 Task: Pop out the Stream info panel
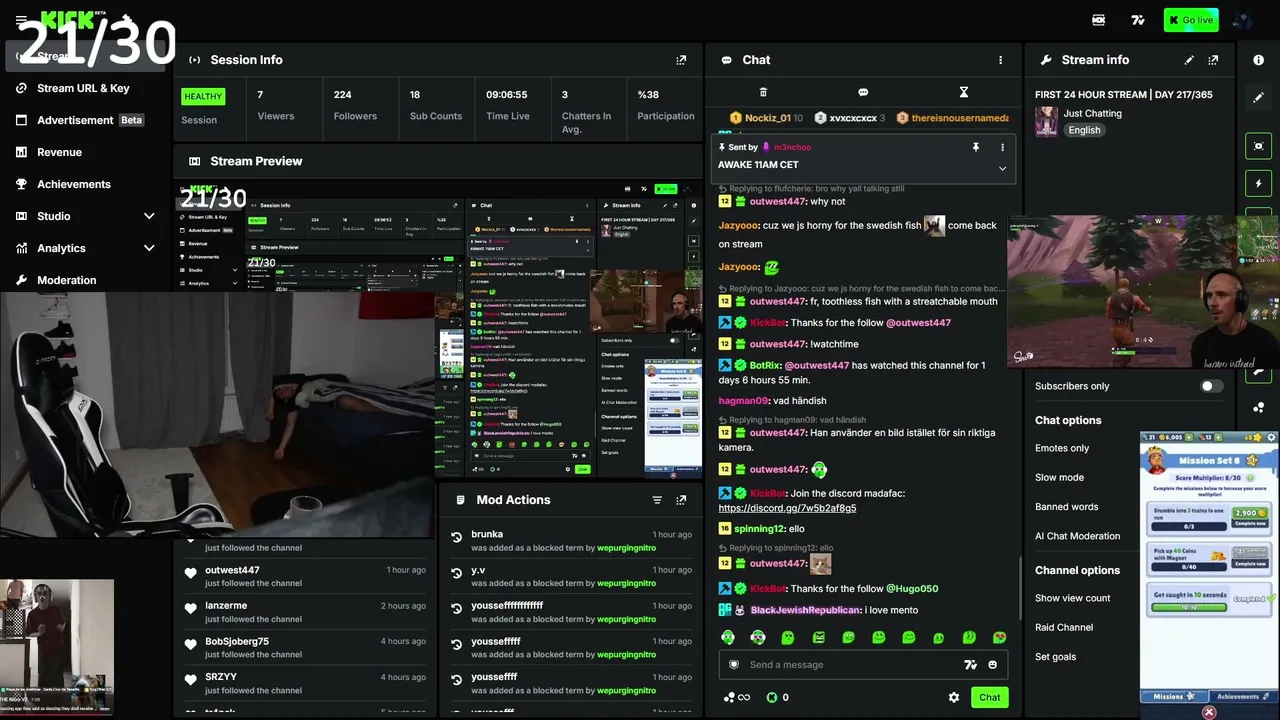[x=1213, y=60]
